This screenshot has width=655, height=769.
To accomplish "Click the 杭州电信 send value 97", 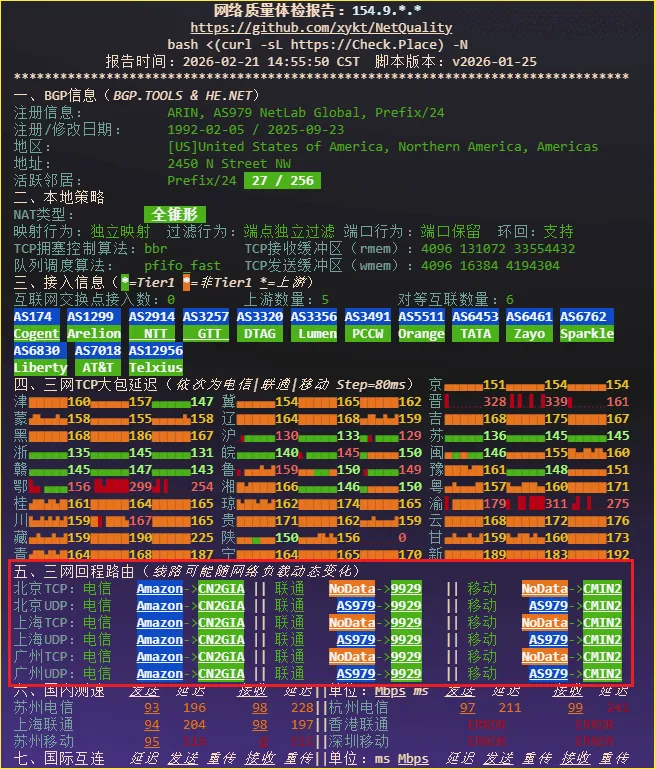I will click(x=467, y=708).
